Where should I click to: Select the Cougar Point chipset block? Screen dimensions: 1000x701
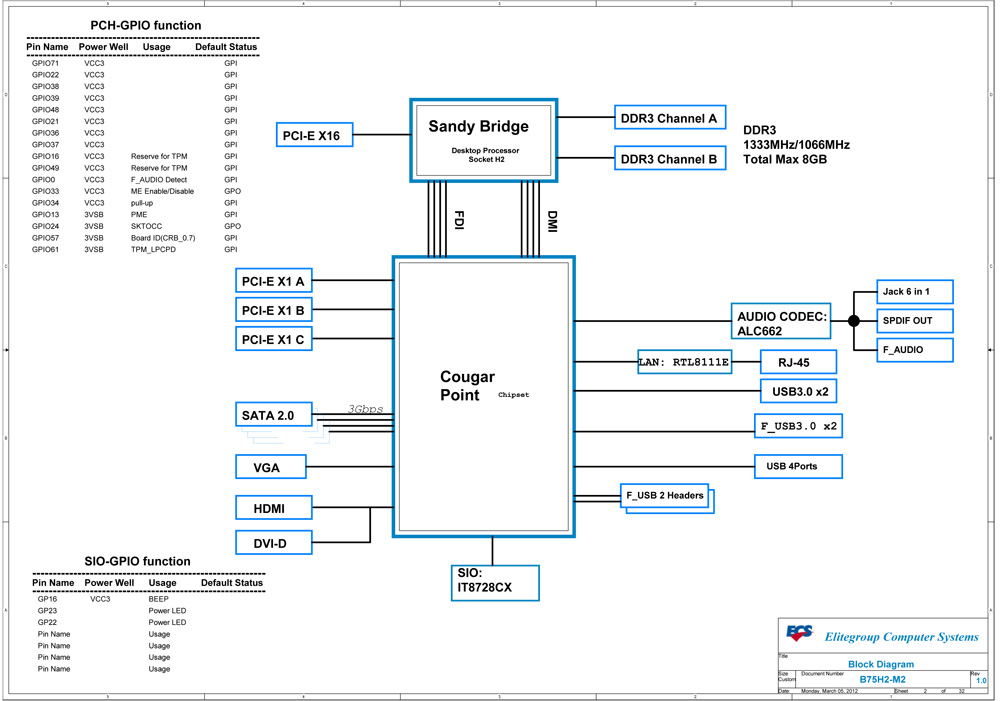[x=483, y=397]
